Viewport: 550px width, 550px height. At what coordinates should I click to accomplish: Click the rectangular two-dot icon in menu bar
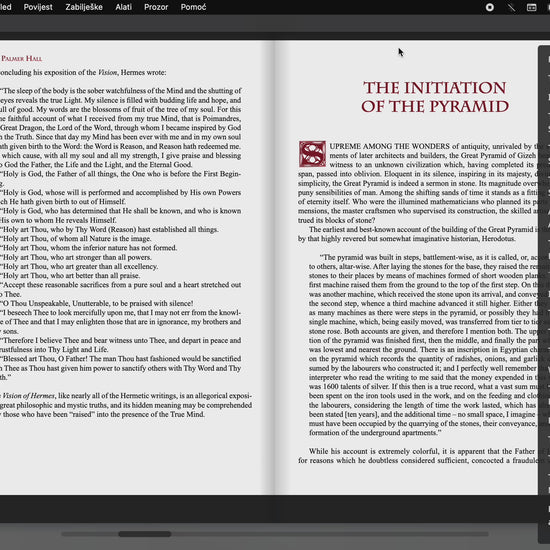[531, 7]
